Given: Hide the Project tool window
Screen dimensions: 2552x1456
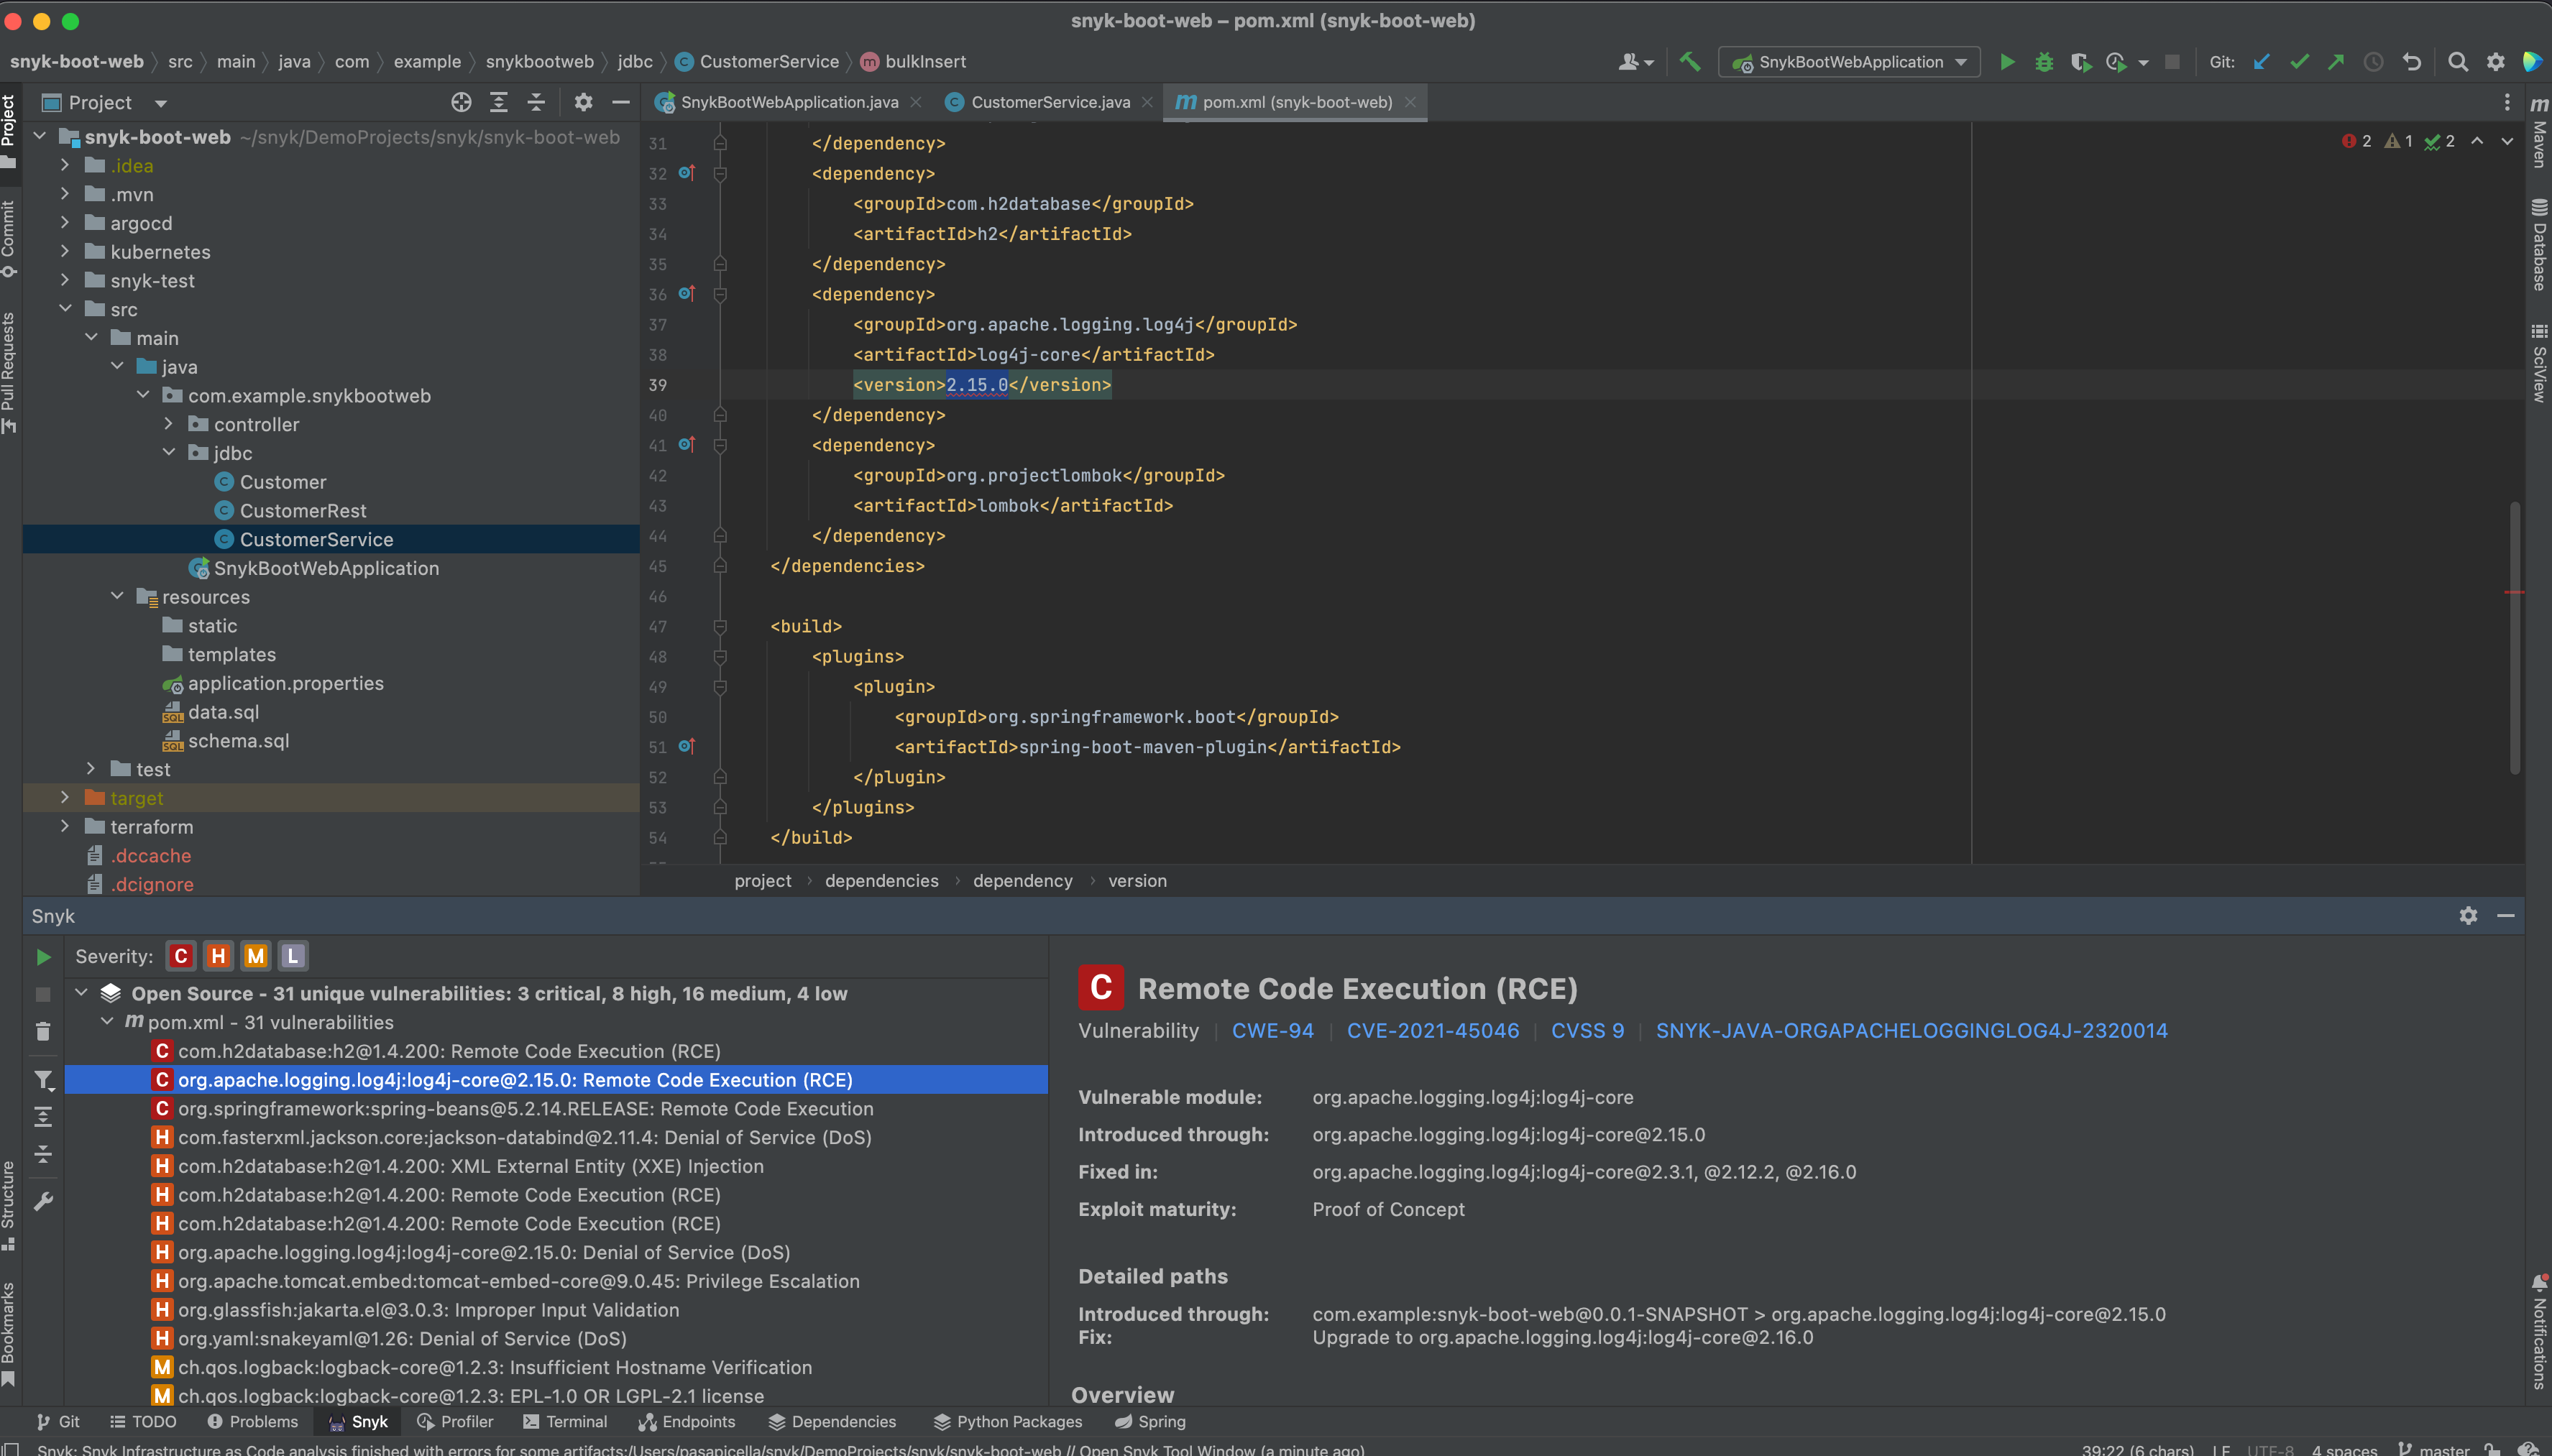Looking at the screenshot, I should (621, 102).
